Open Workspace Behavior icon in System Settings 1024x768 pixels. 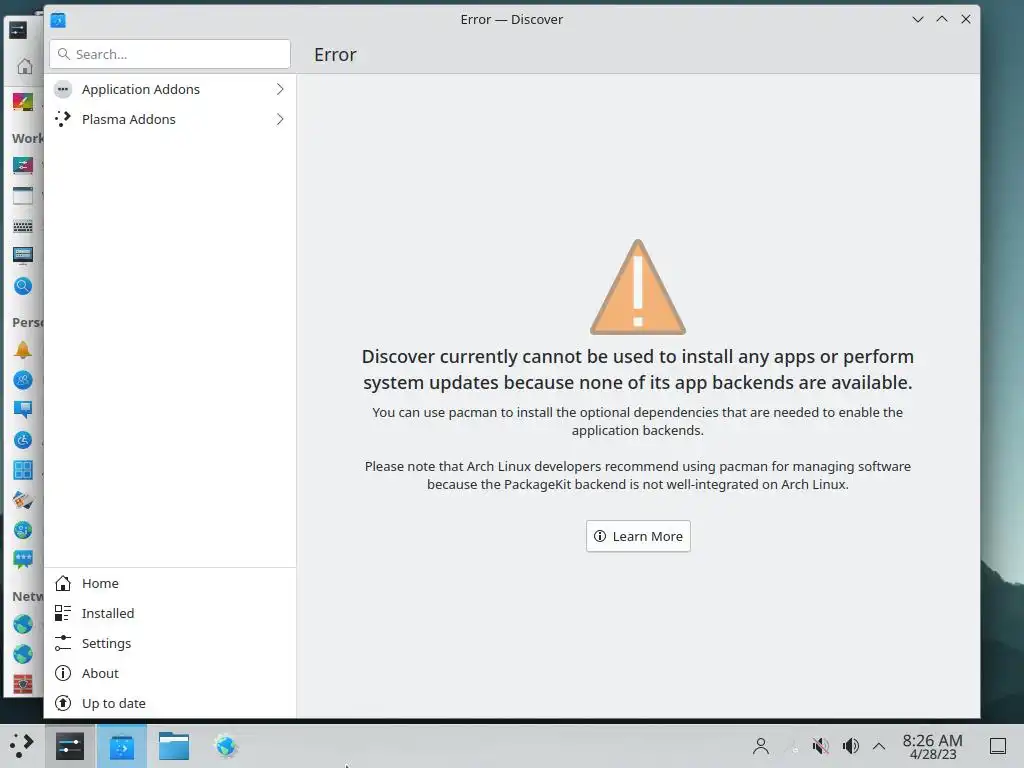click(x=23, y=165)
